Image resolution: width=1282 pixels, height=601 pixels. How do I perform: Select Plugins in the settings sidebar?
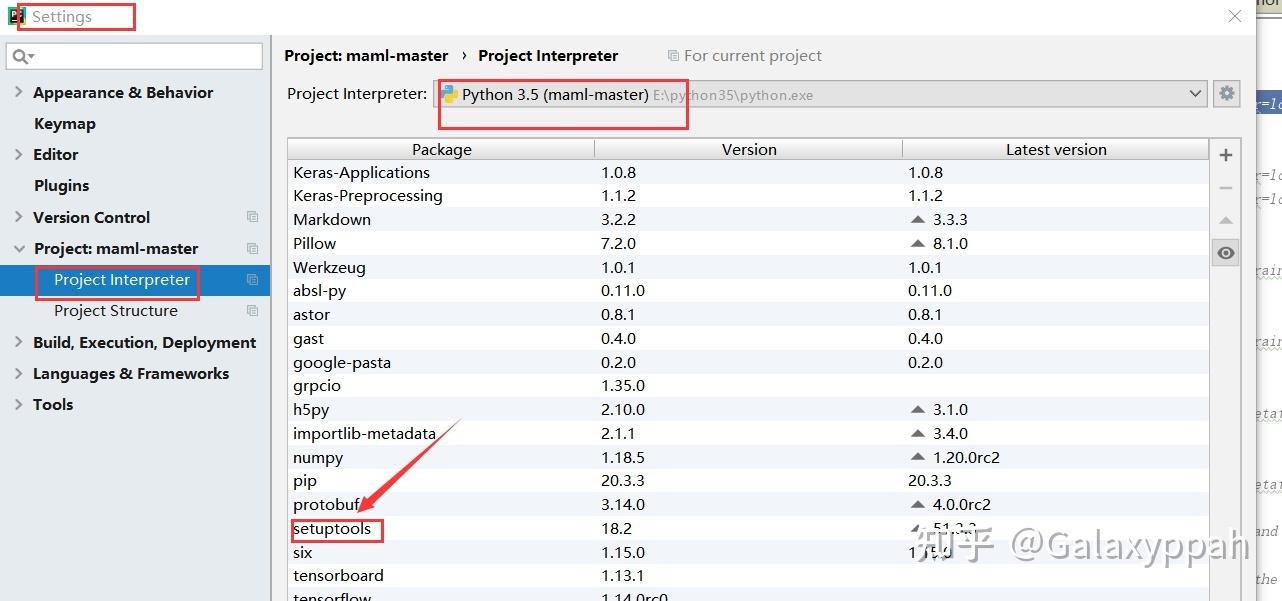click(61, 185)
